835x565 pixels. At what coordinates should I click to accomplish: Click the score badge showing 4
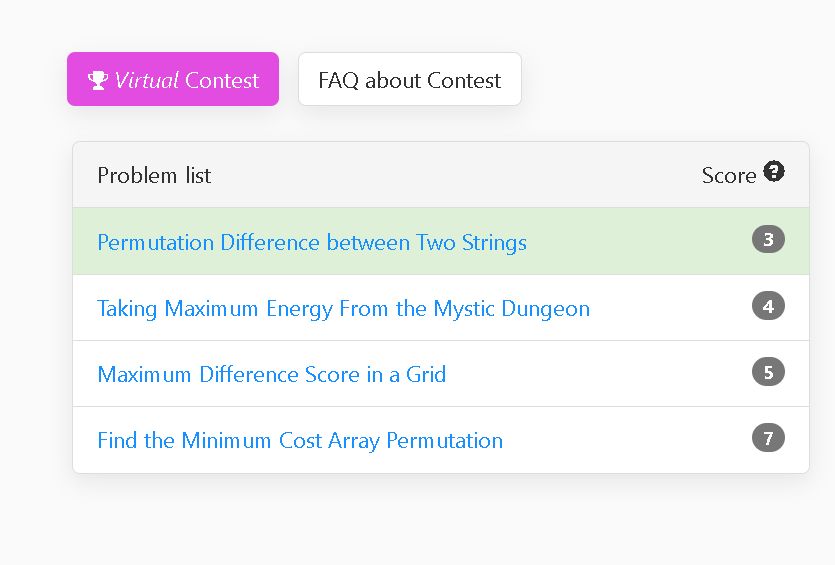click(x=768, y=306)
